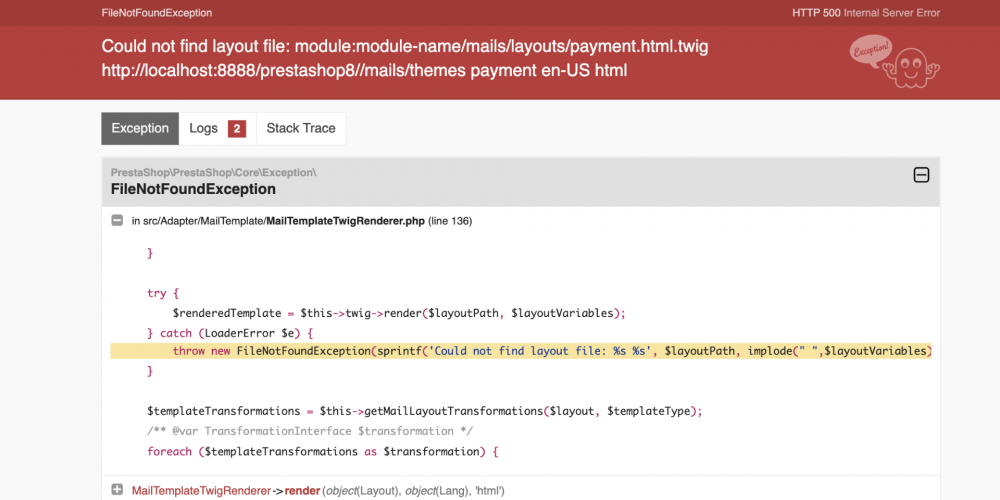Select the Exception tab

point(140,128)
